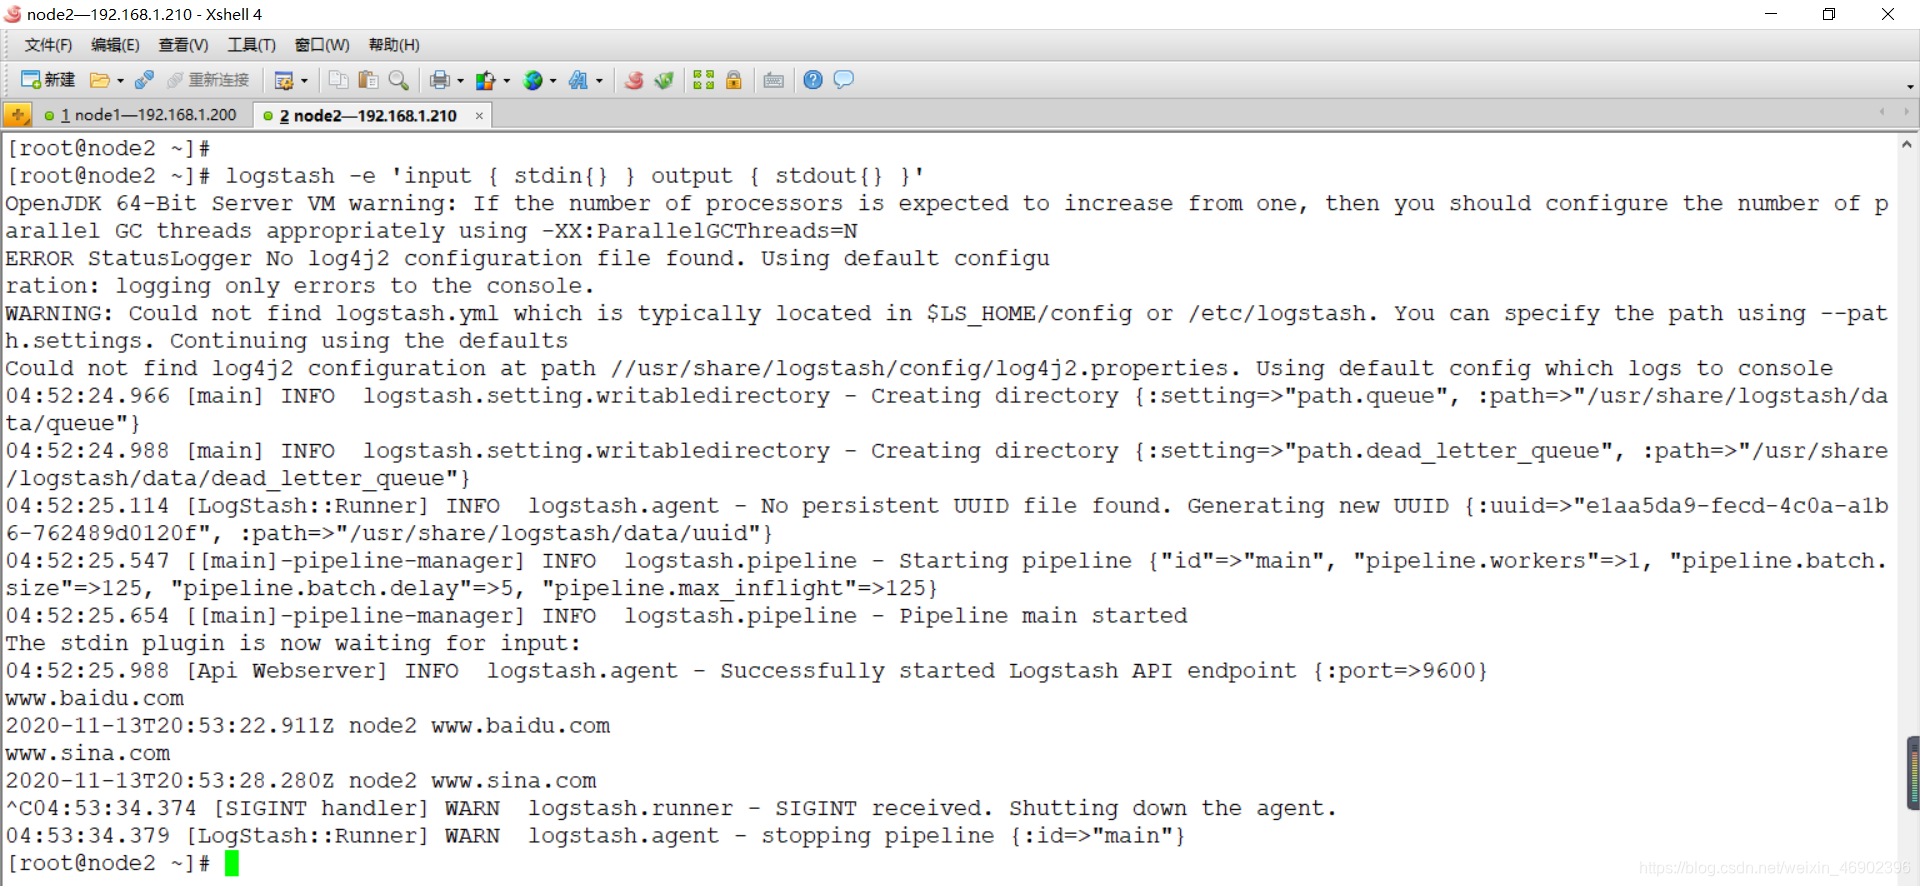Open help with the question mark icon

[813, 80]
